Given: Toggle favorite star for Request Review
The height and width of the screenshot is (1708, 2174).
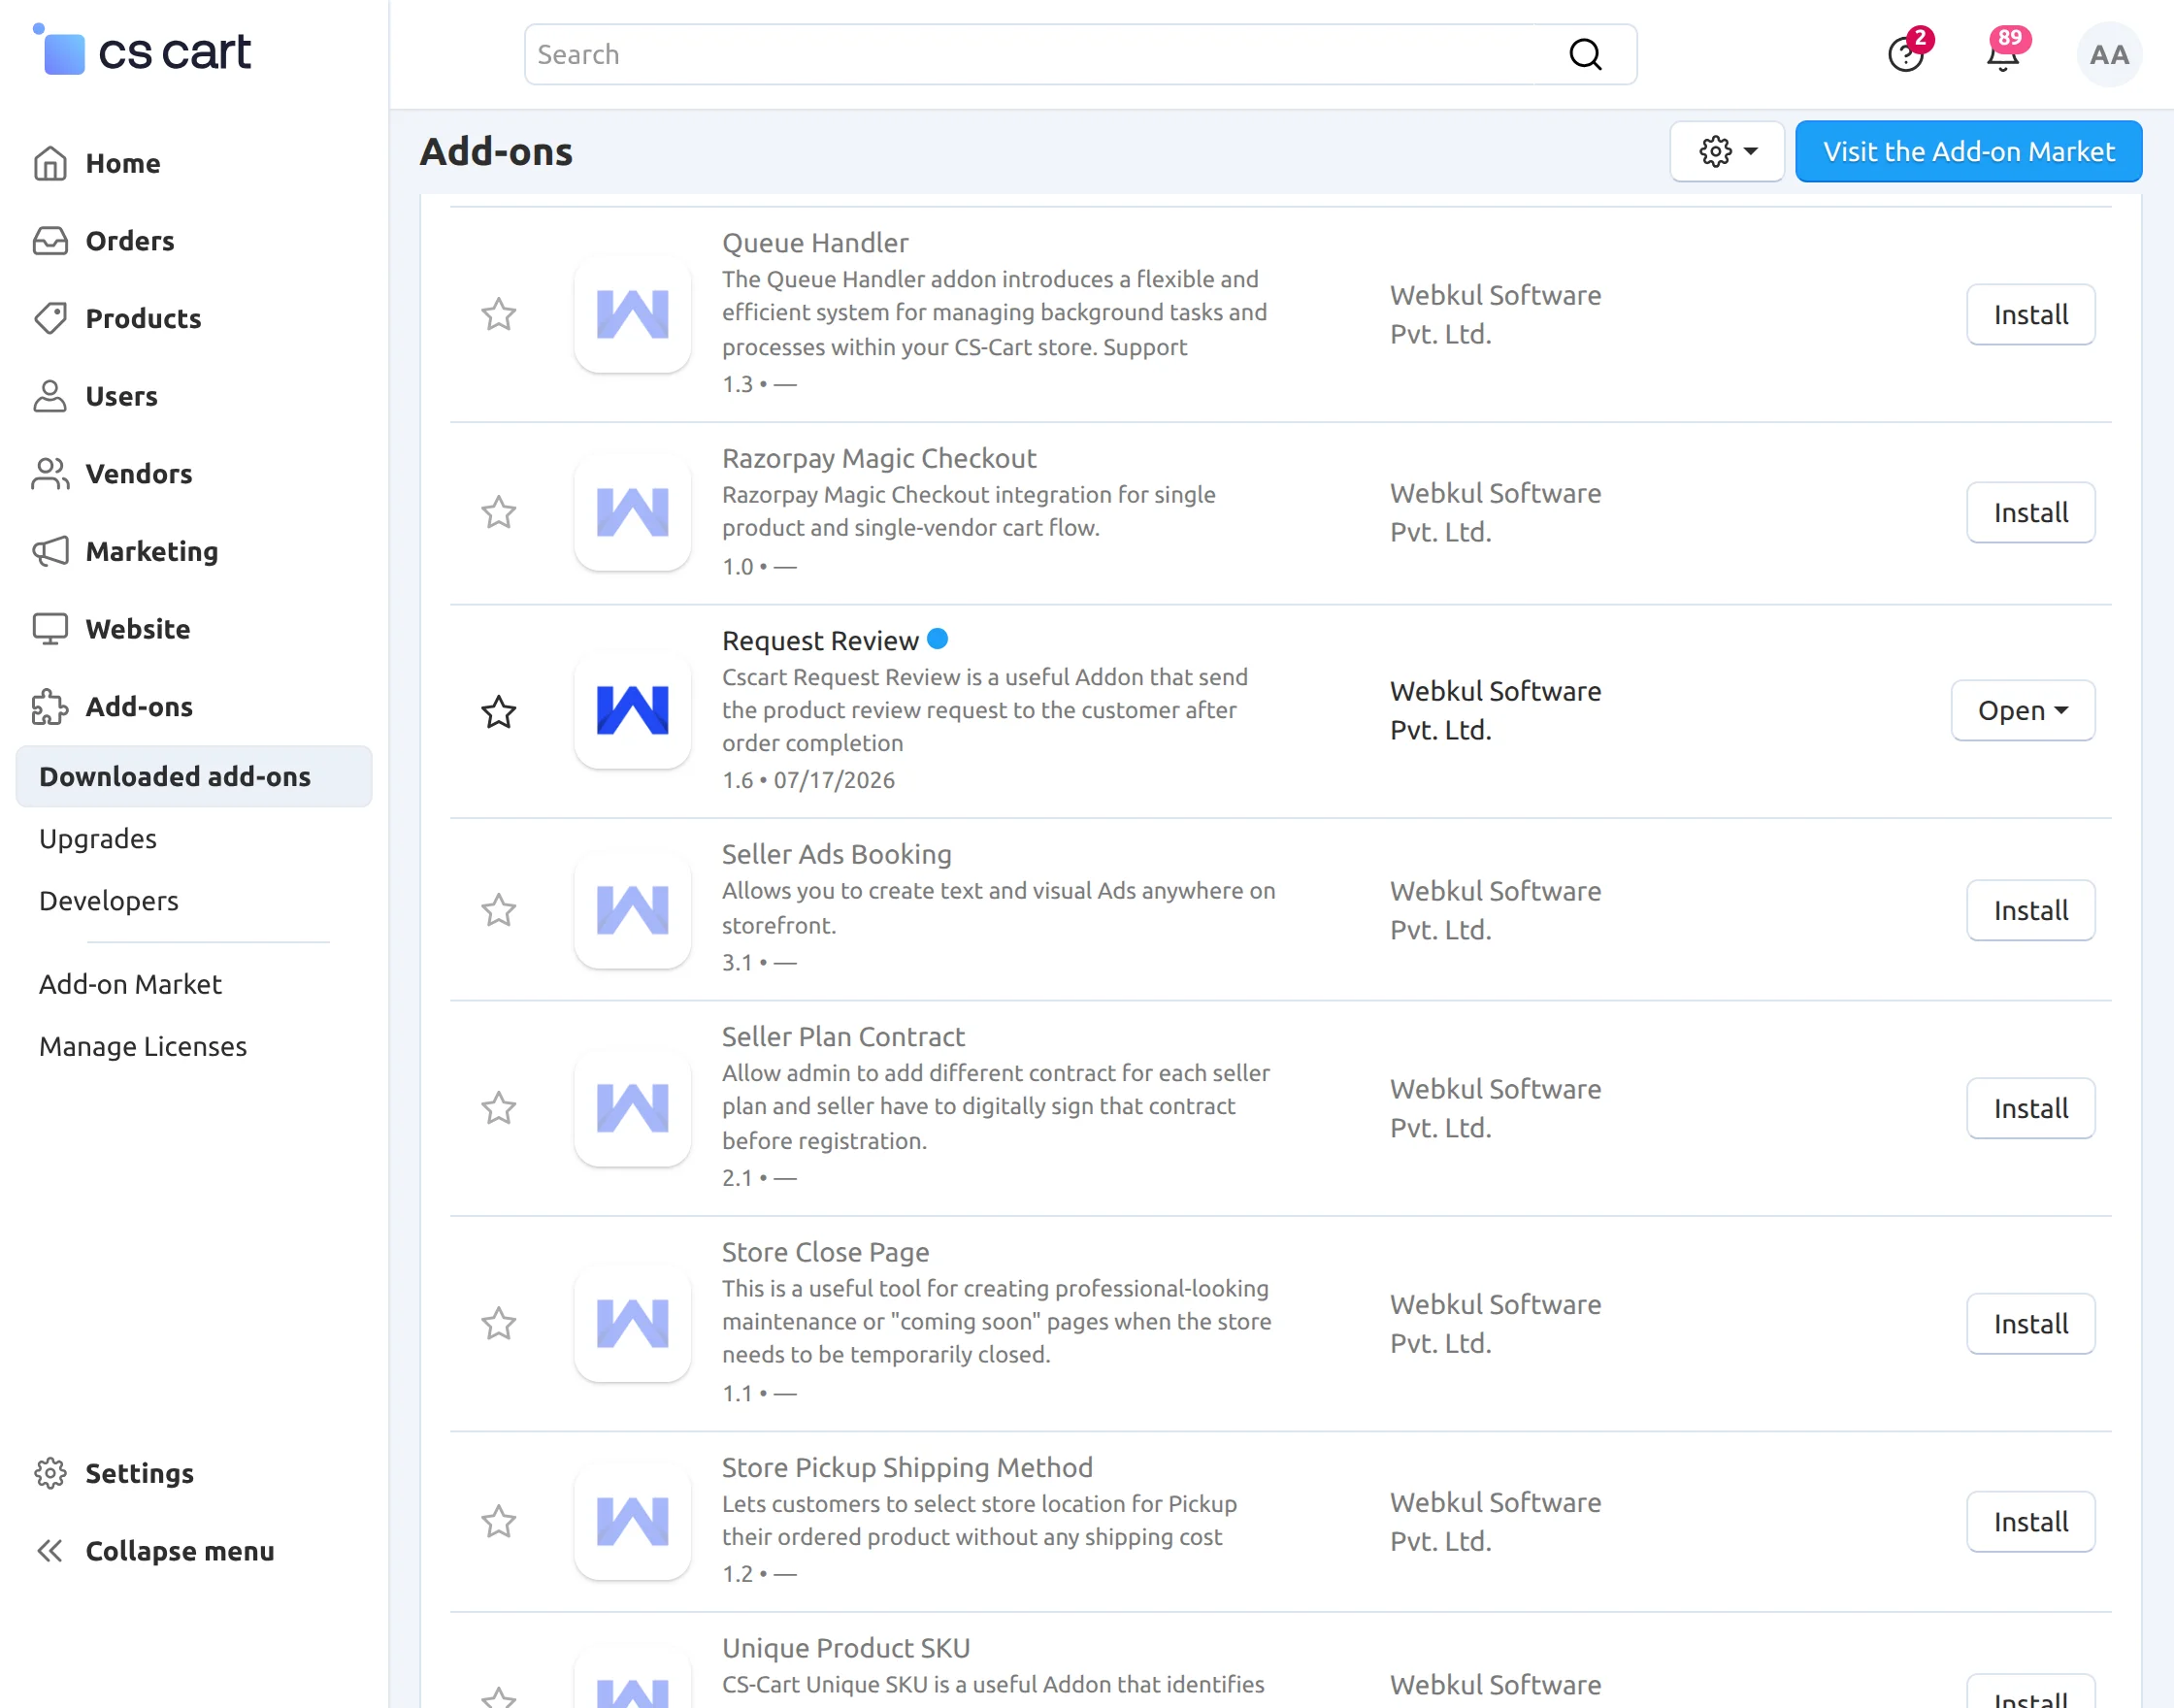Looking at the screenshot, I should (x=498, y=711).
